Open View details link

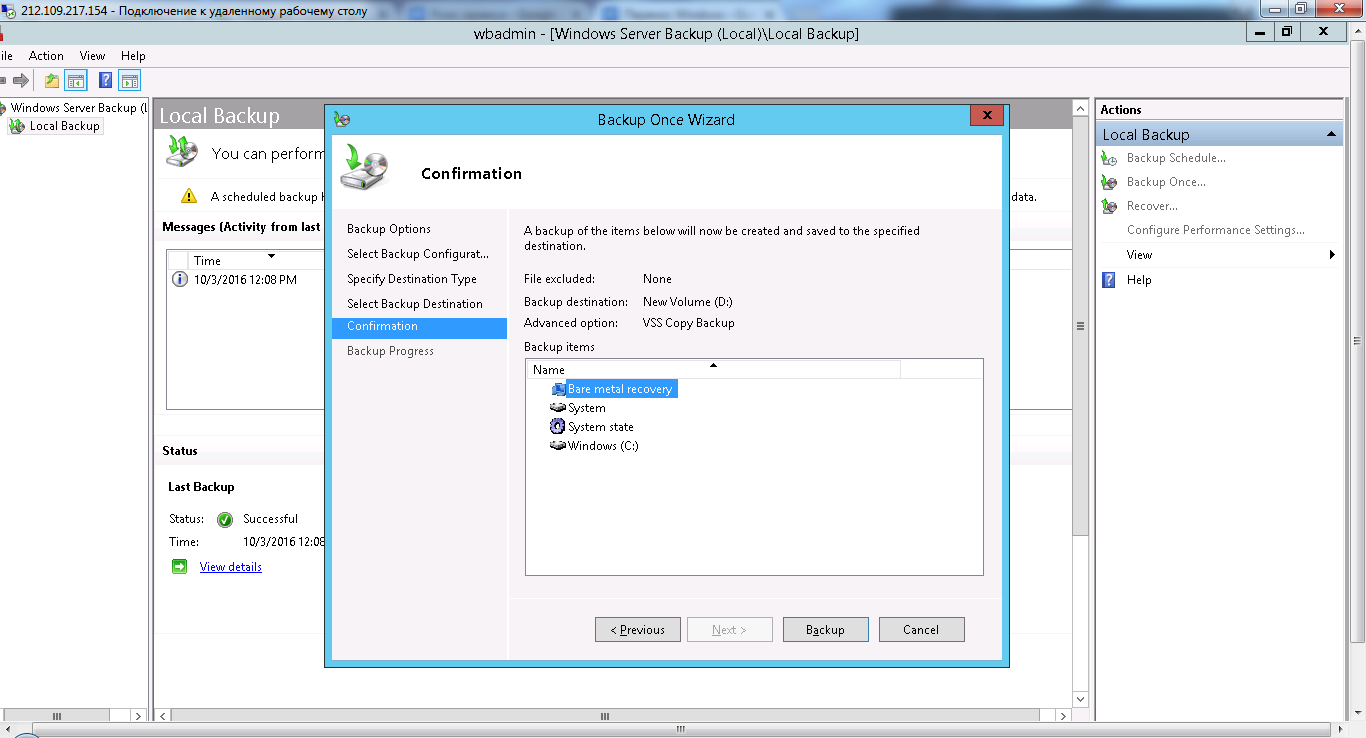[x=231, y=567]
